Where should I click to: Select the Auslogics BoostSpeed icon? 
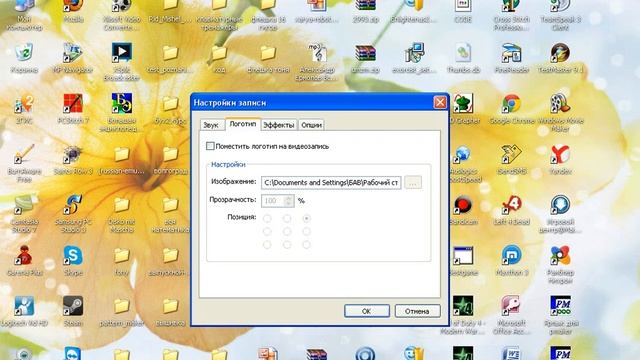pyautogui.click(x=463, y=163)
